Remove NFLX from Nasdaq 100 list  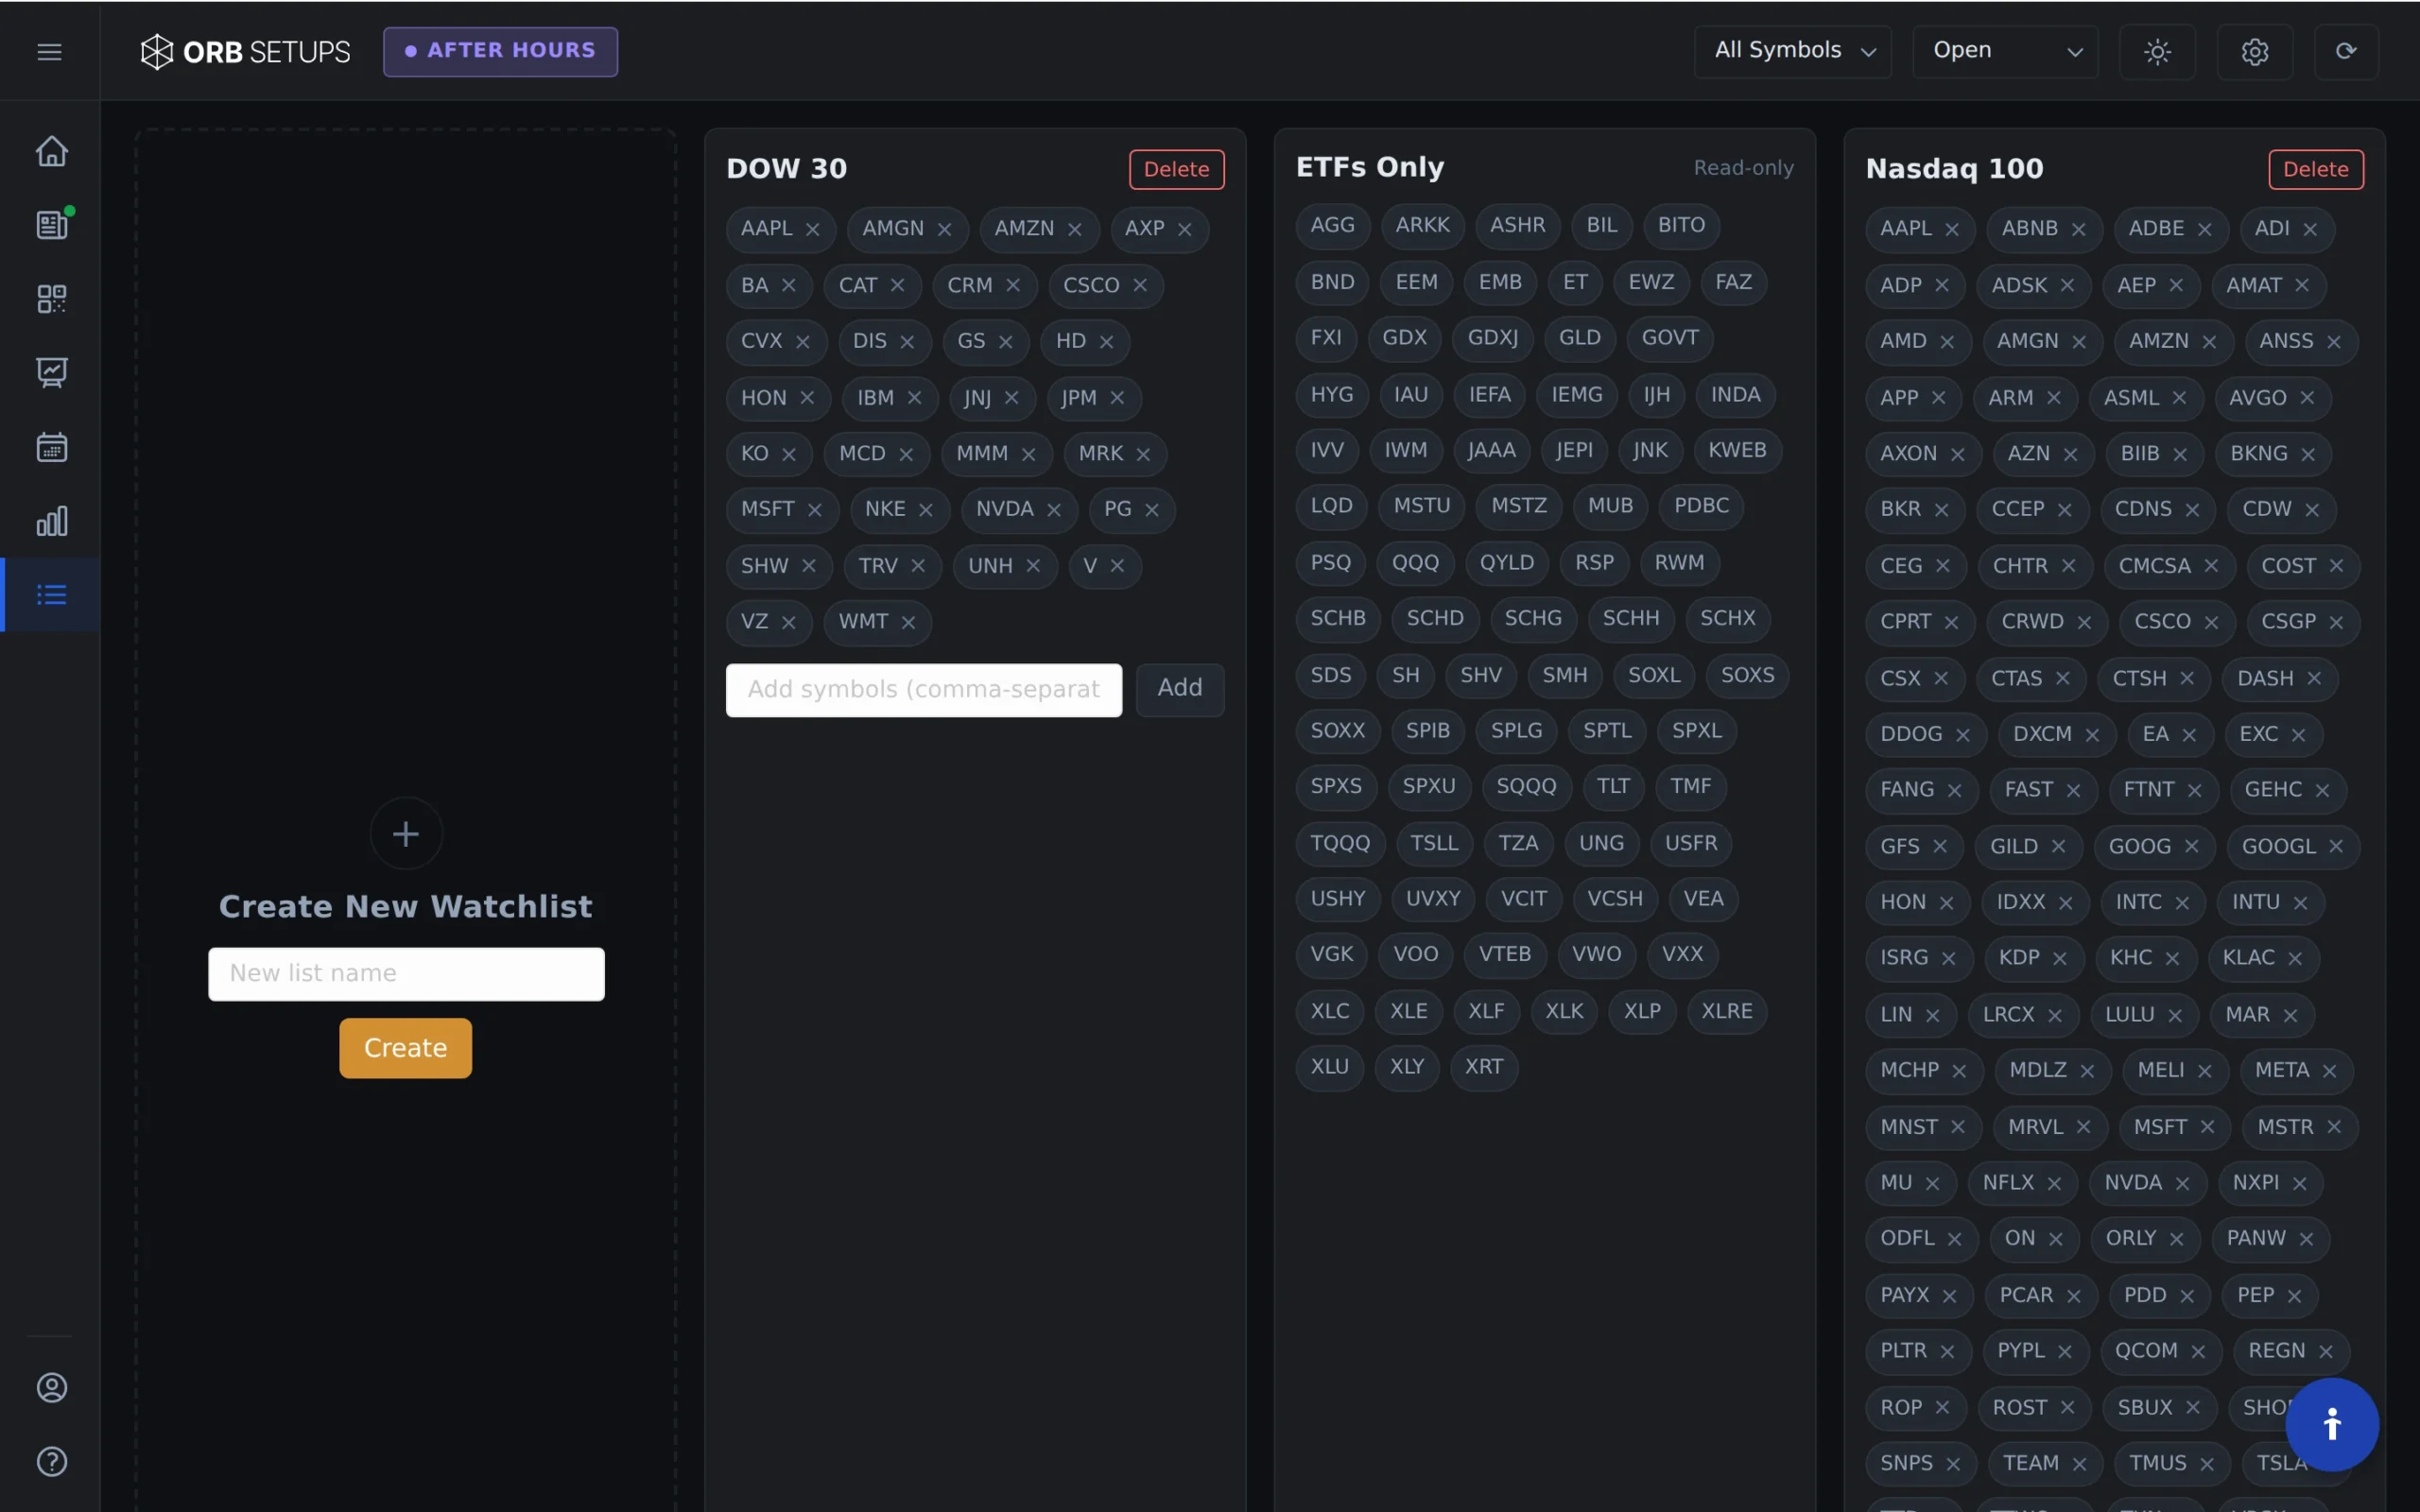(2054, 1184)
